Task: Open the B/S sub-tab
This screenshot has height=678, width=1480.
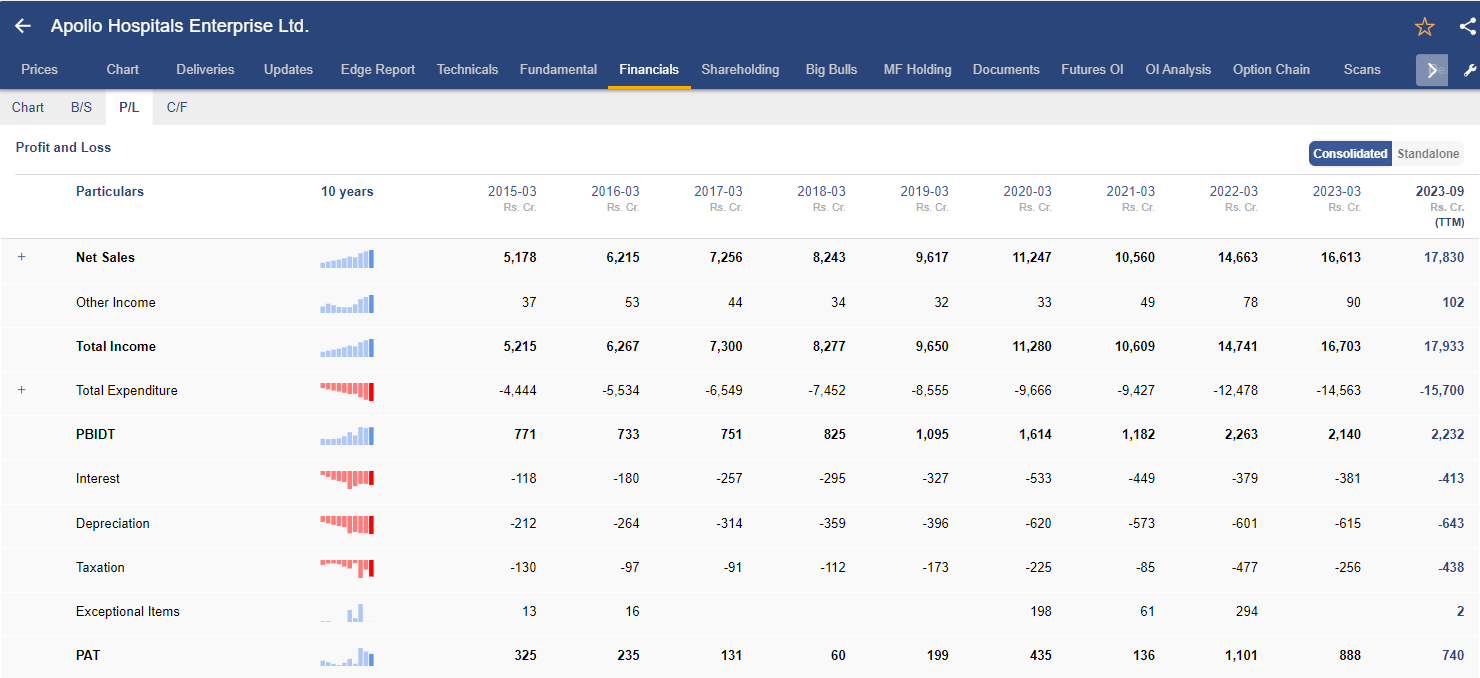Action: click(81, 107)
